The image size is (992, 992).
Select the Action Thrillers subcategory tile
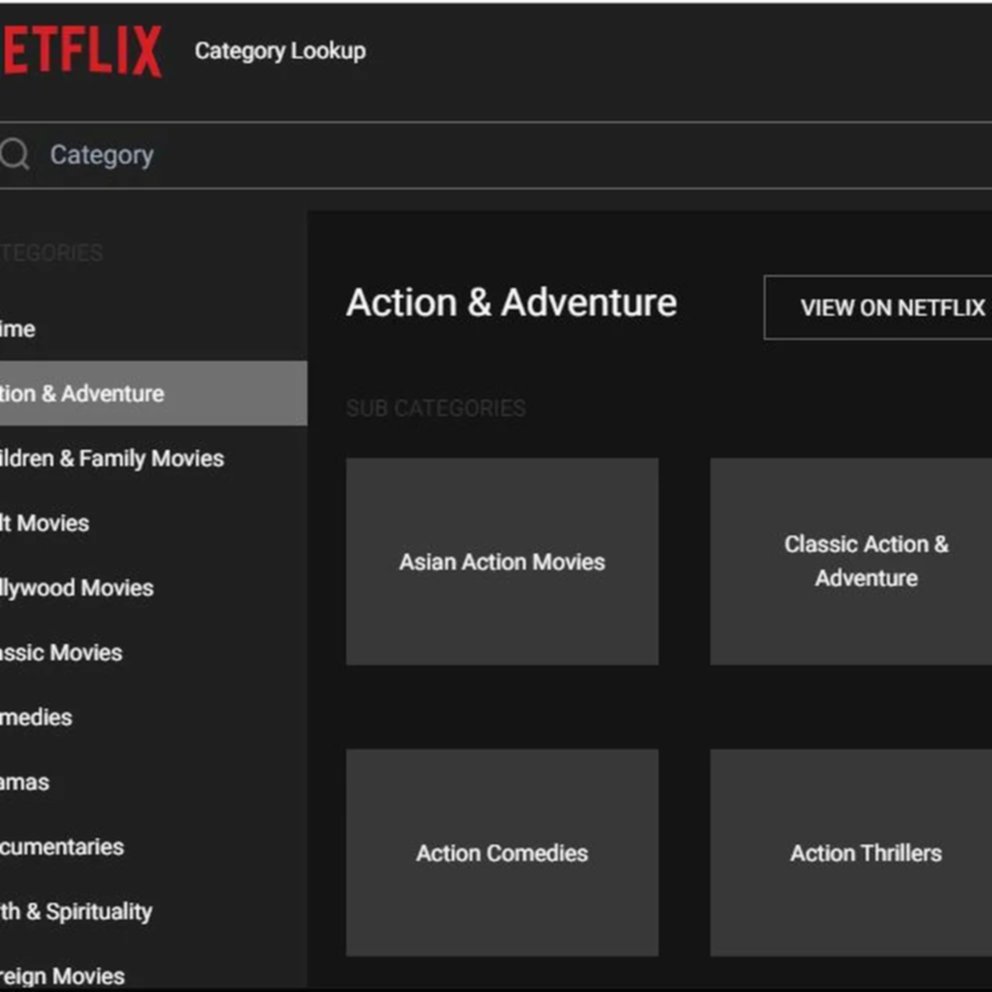pos(866,853)
